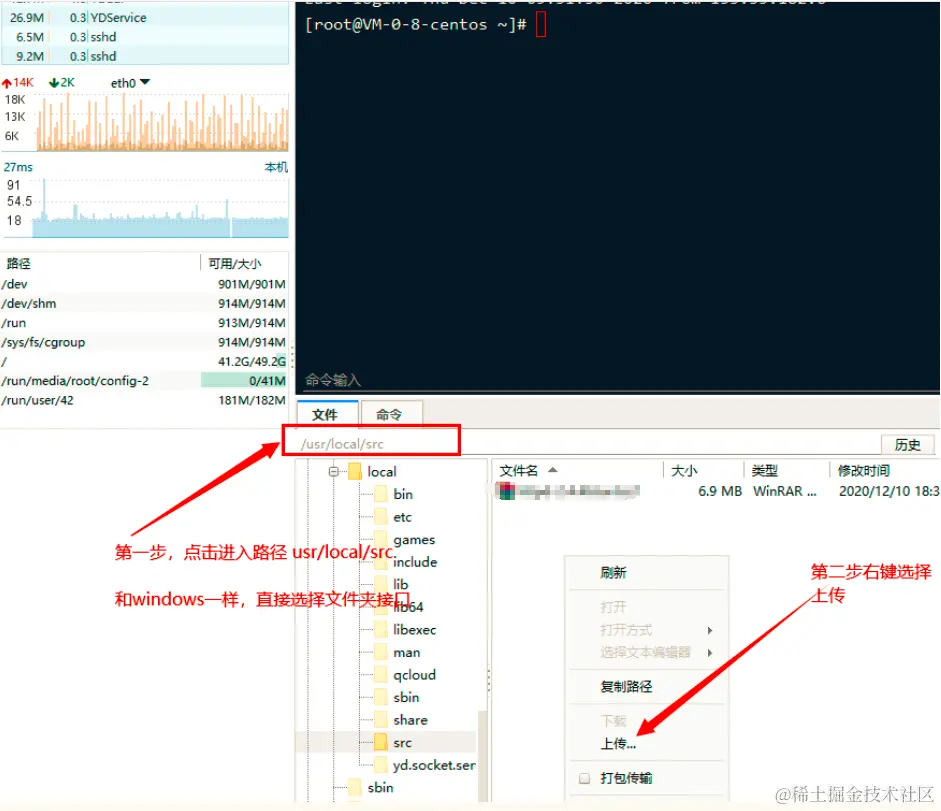Select the YDService process row

click(145, 17)
